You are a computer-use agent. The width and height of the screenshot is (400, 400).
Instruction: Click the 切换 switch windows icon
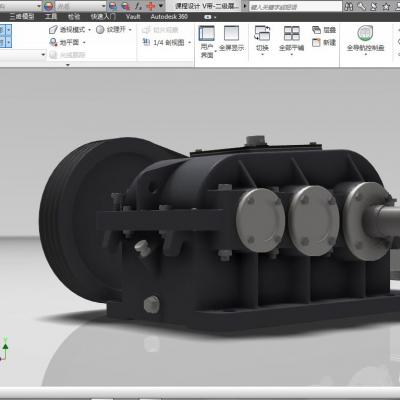coord(262,33)
